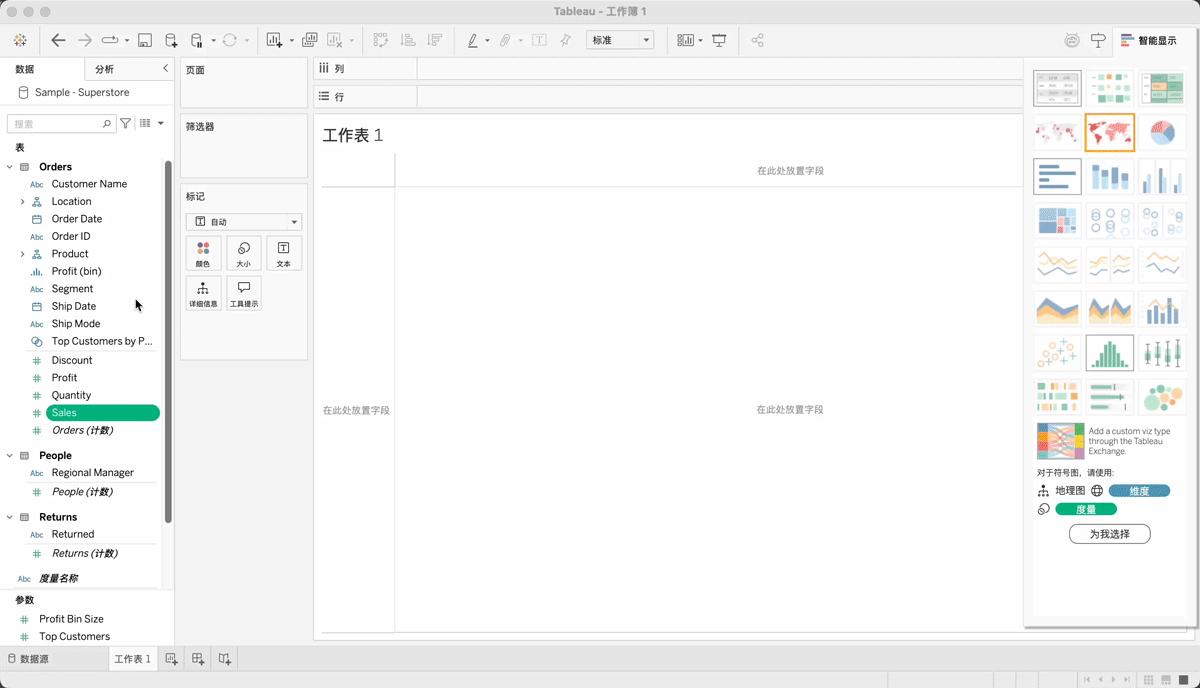Click the refresh run update icon
Viewport: 1200px width, 688px height.
tap(229, 40)
